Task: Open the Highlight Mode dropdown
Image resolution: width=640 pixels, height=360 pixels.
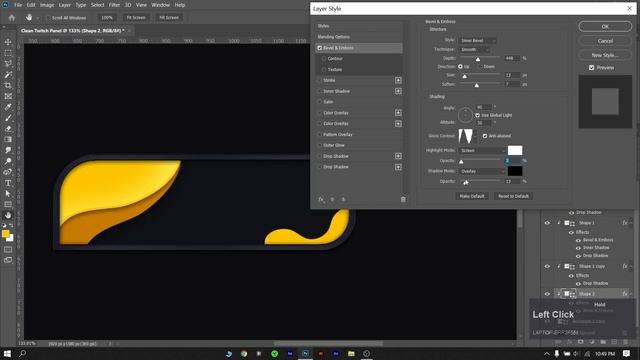Action: 482,151
